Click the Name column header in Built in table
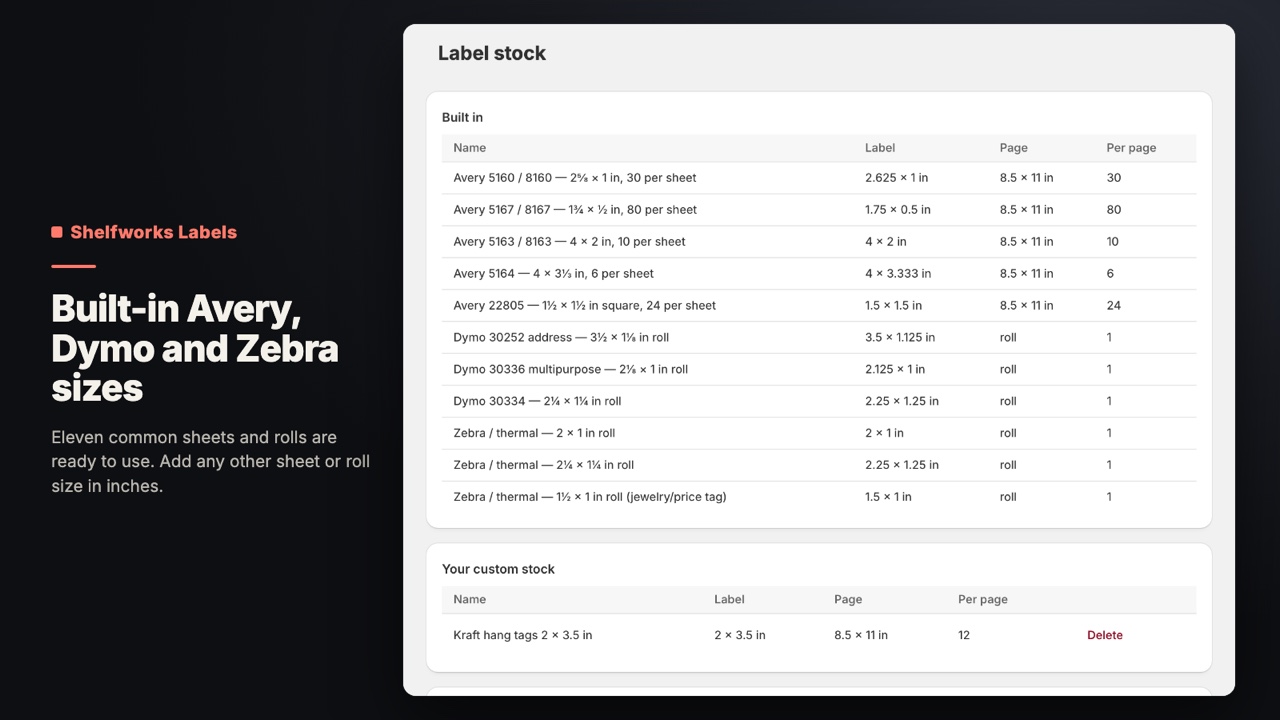1280x720 pixels. tap(469, 148)
